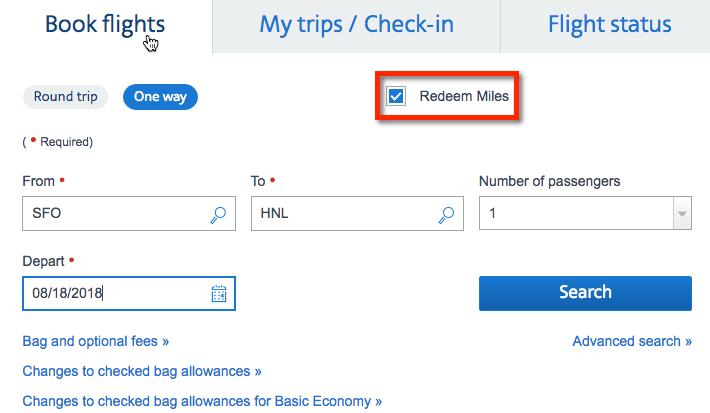
Task: Click the Depart date field 08/18/2018
Action: tap(129, 293)
